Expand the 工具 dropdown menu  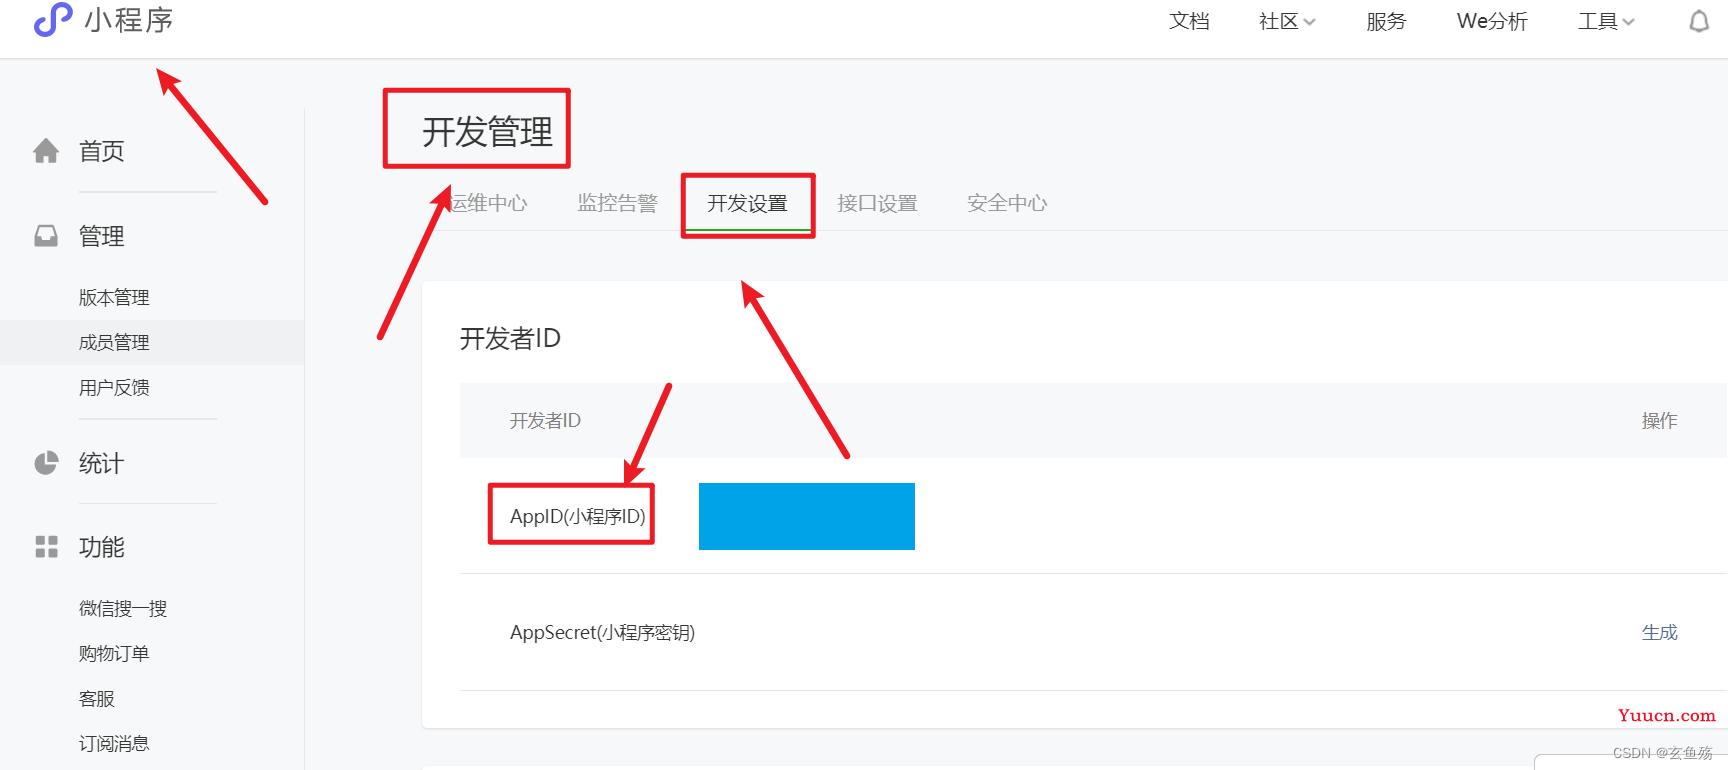[x=1606, y=21]
